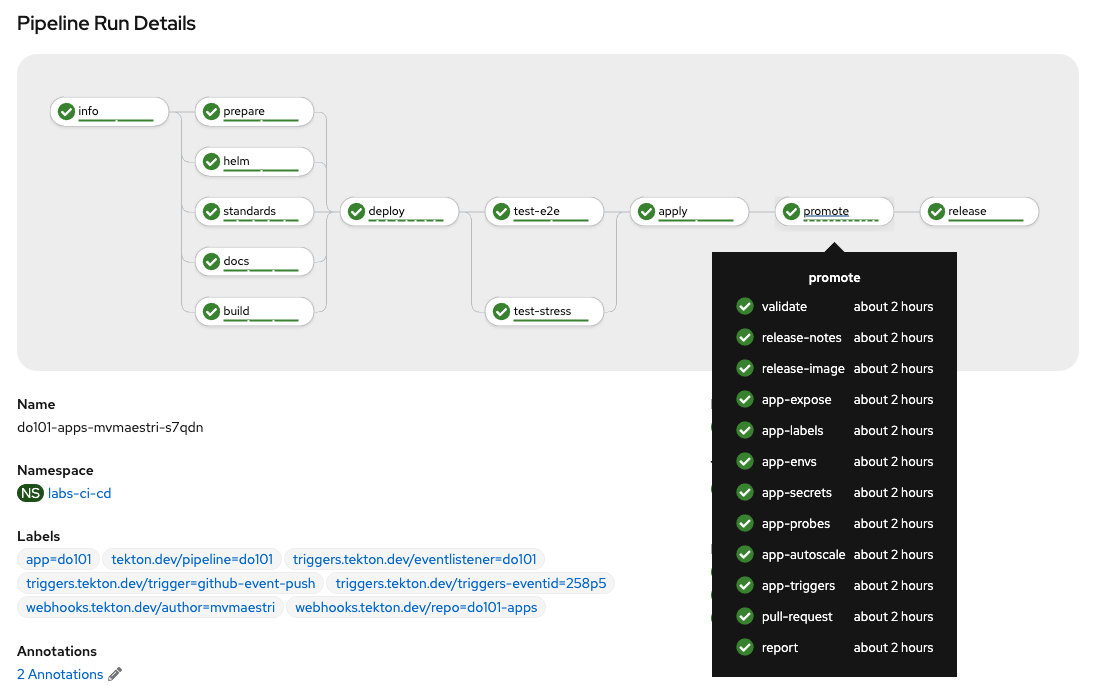
Task: Open the 2 Annotations link
Action: [60, 674]
